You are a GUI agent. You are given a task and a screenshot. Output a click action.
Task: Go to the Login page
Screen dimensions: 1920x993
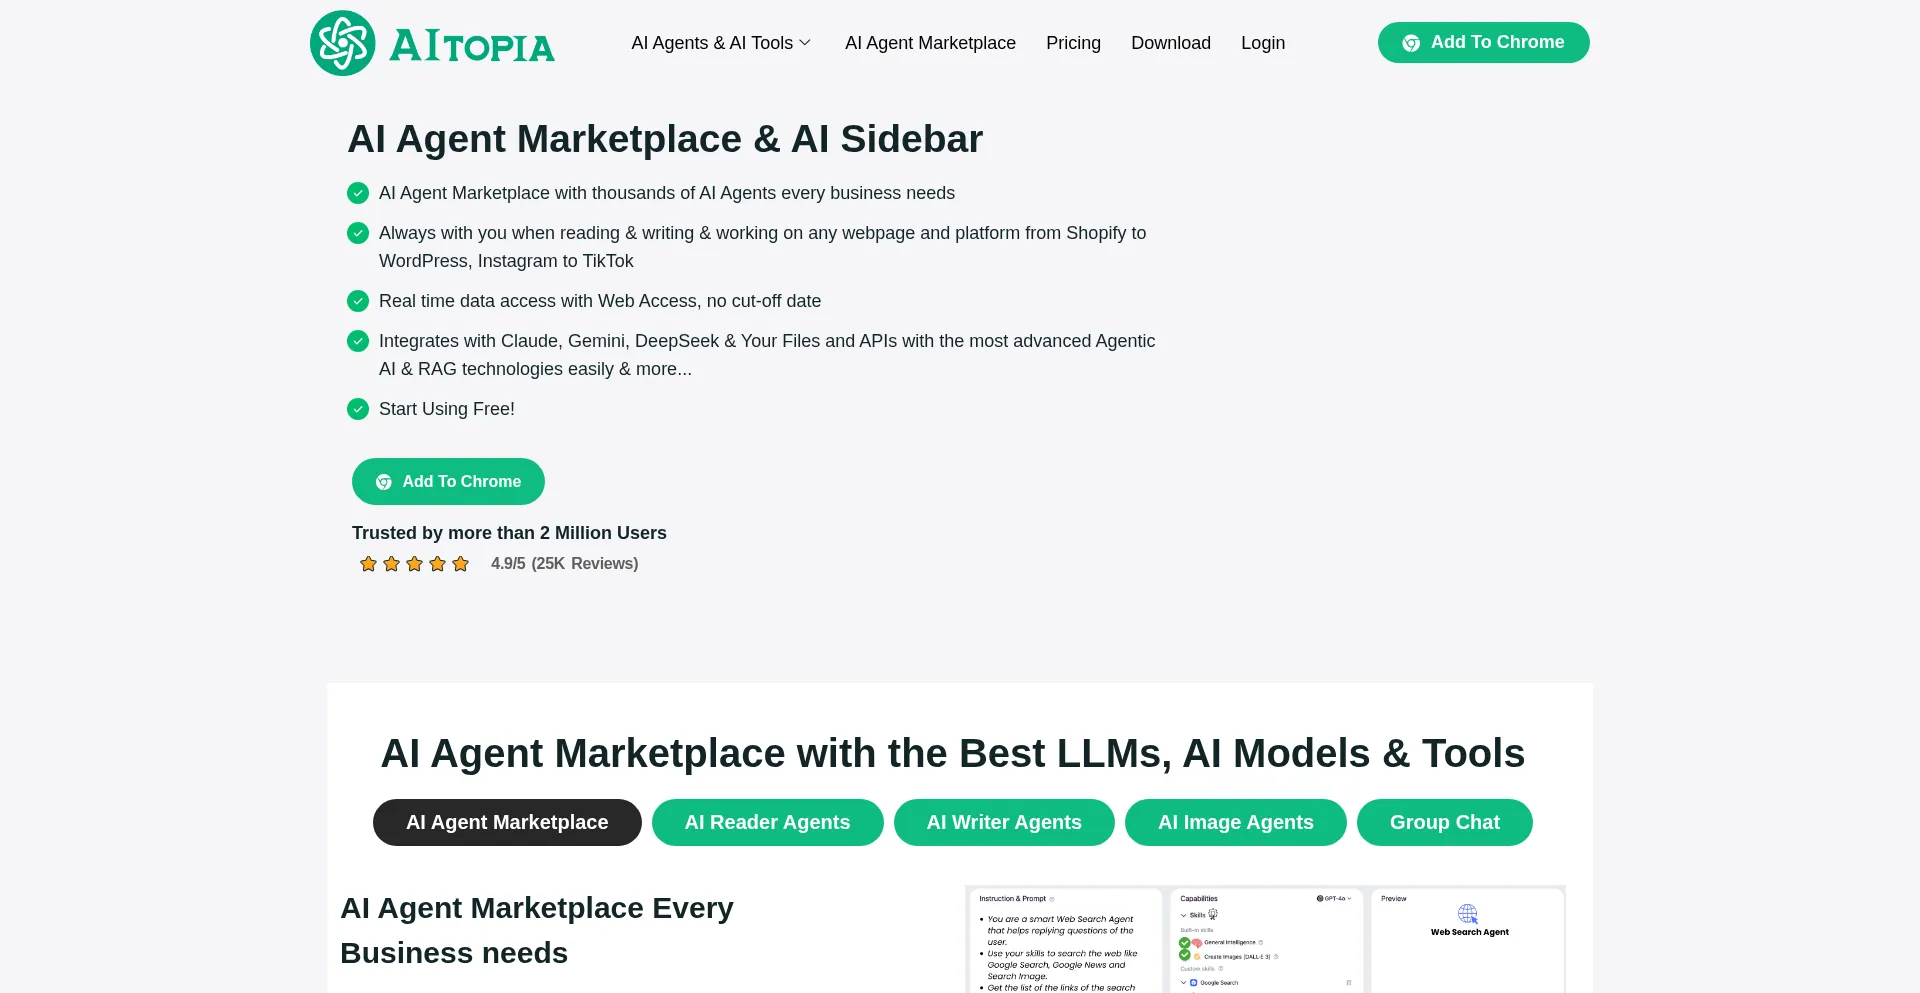[1262, 43]
